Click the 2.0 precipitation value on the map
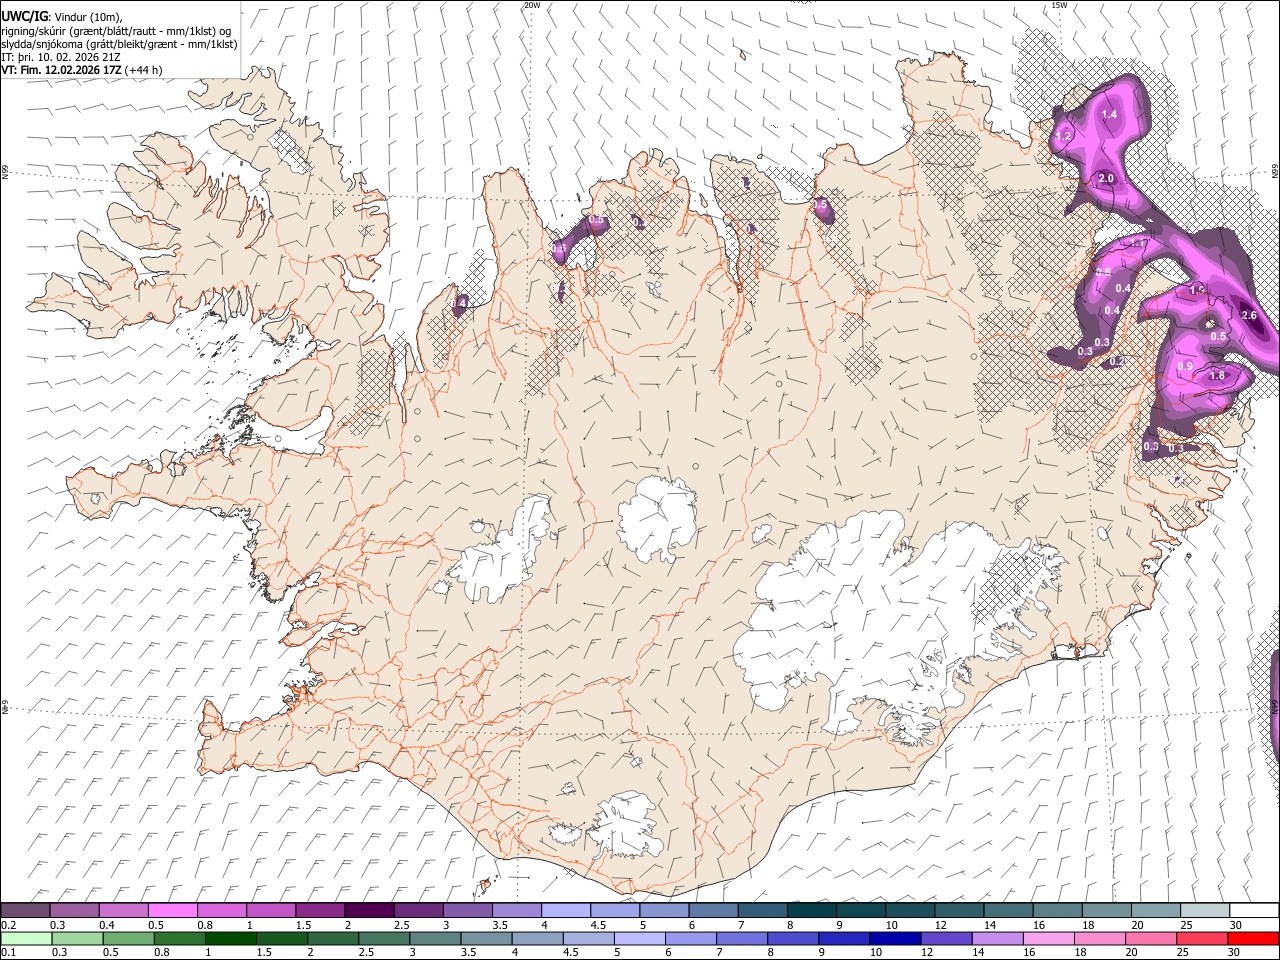1280x960 pixels. tap(1106, 179)
